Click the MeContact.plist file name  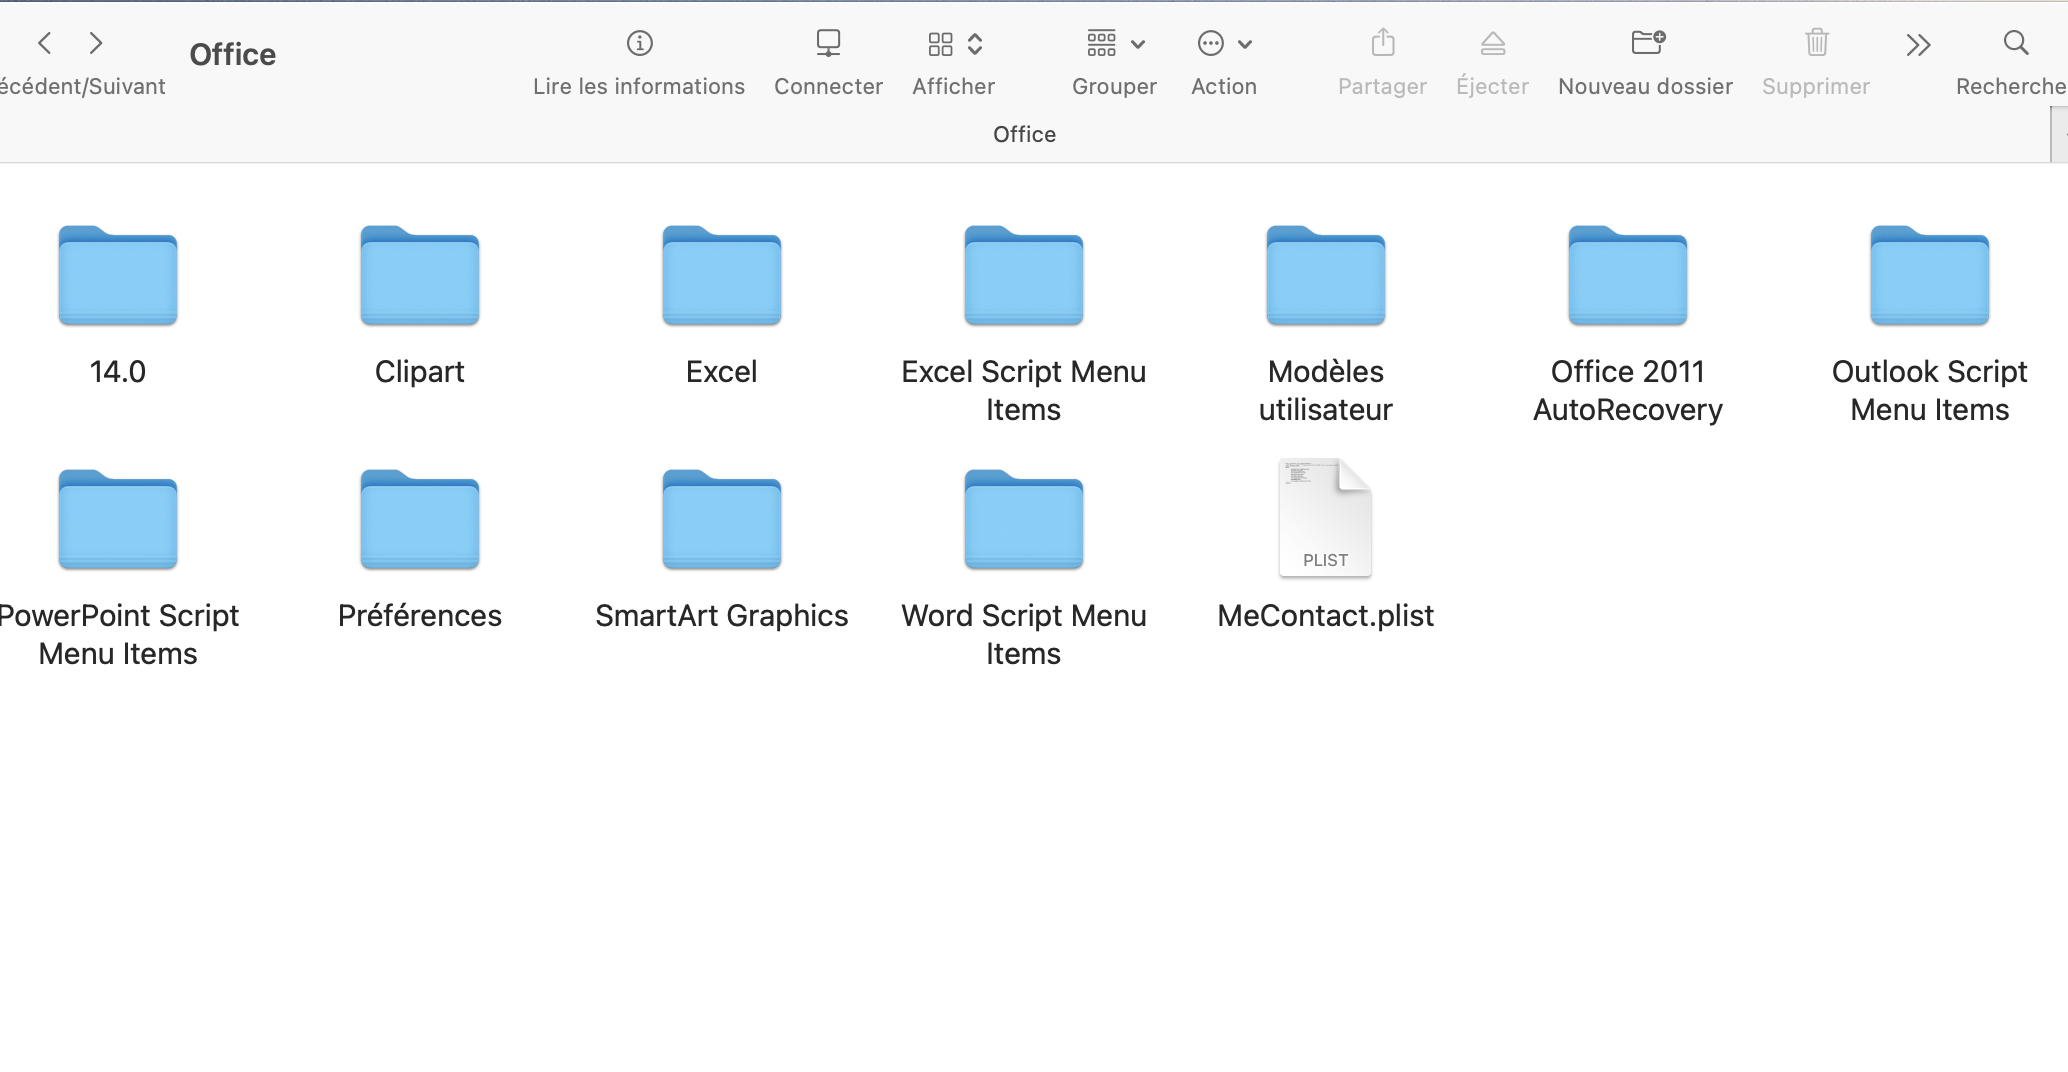click(x=1326, y=616)
